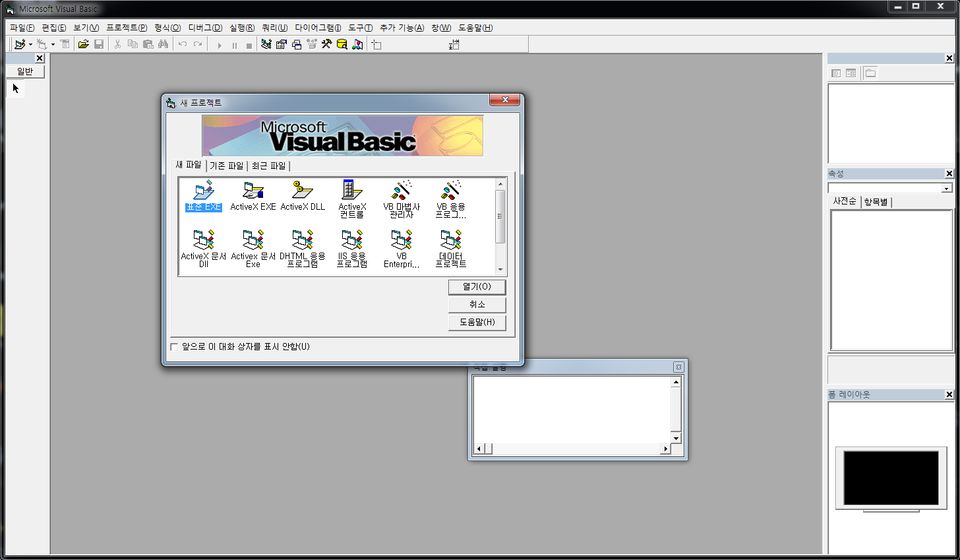
Task: Click scroll-down arrow of project list
Action: (x=500, y=269)
